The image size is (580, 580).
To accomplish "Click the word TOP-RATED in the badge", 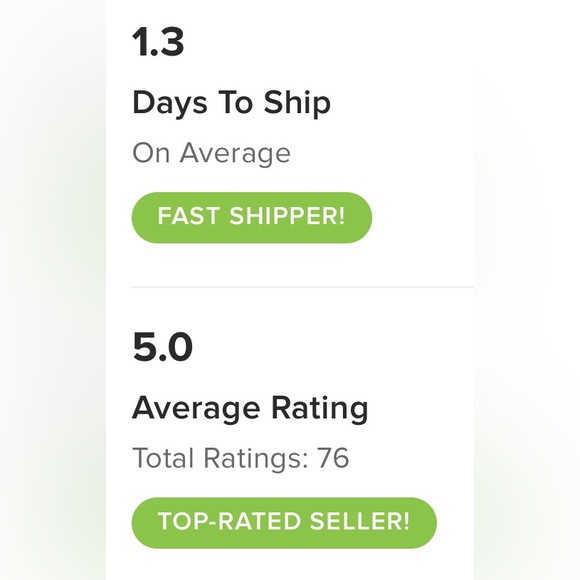I will coord(229,522).
